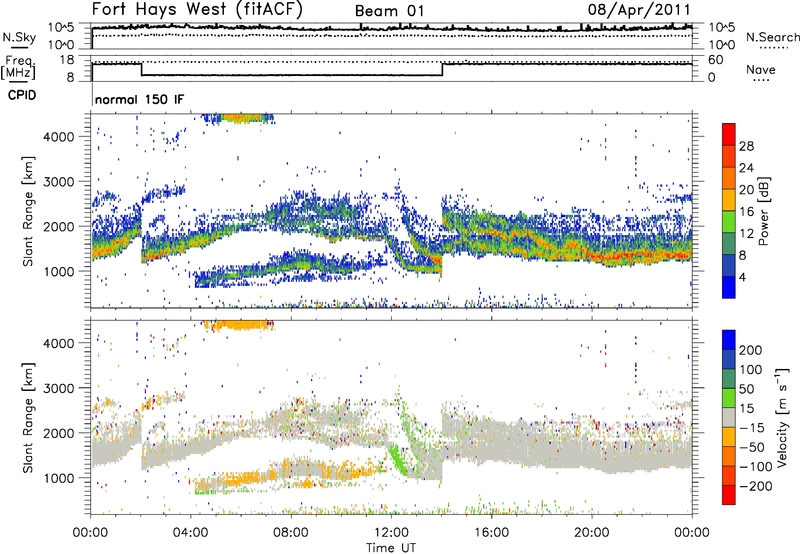
Task: Click the dotted line sample under Nave
Action: (761, 81)
